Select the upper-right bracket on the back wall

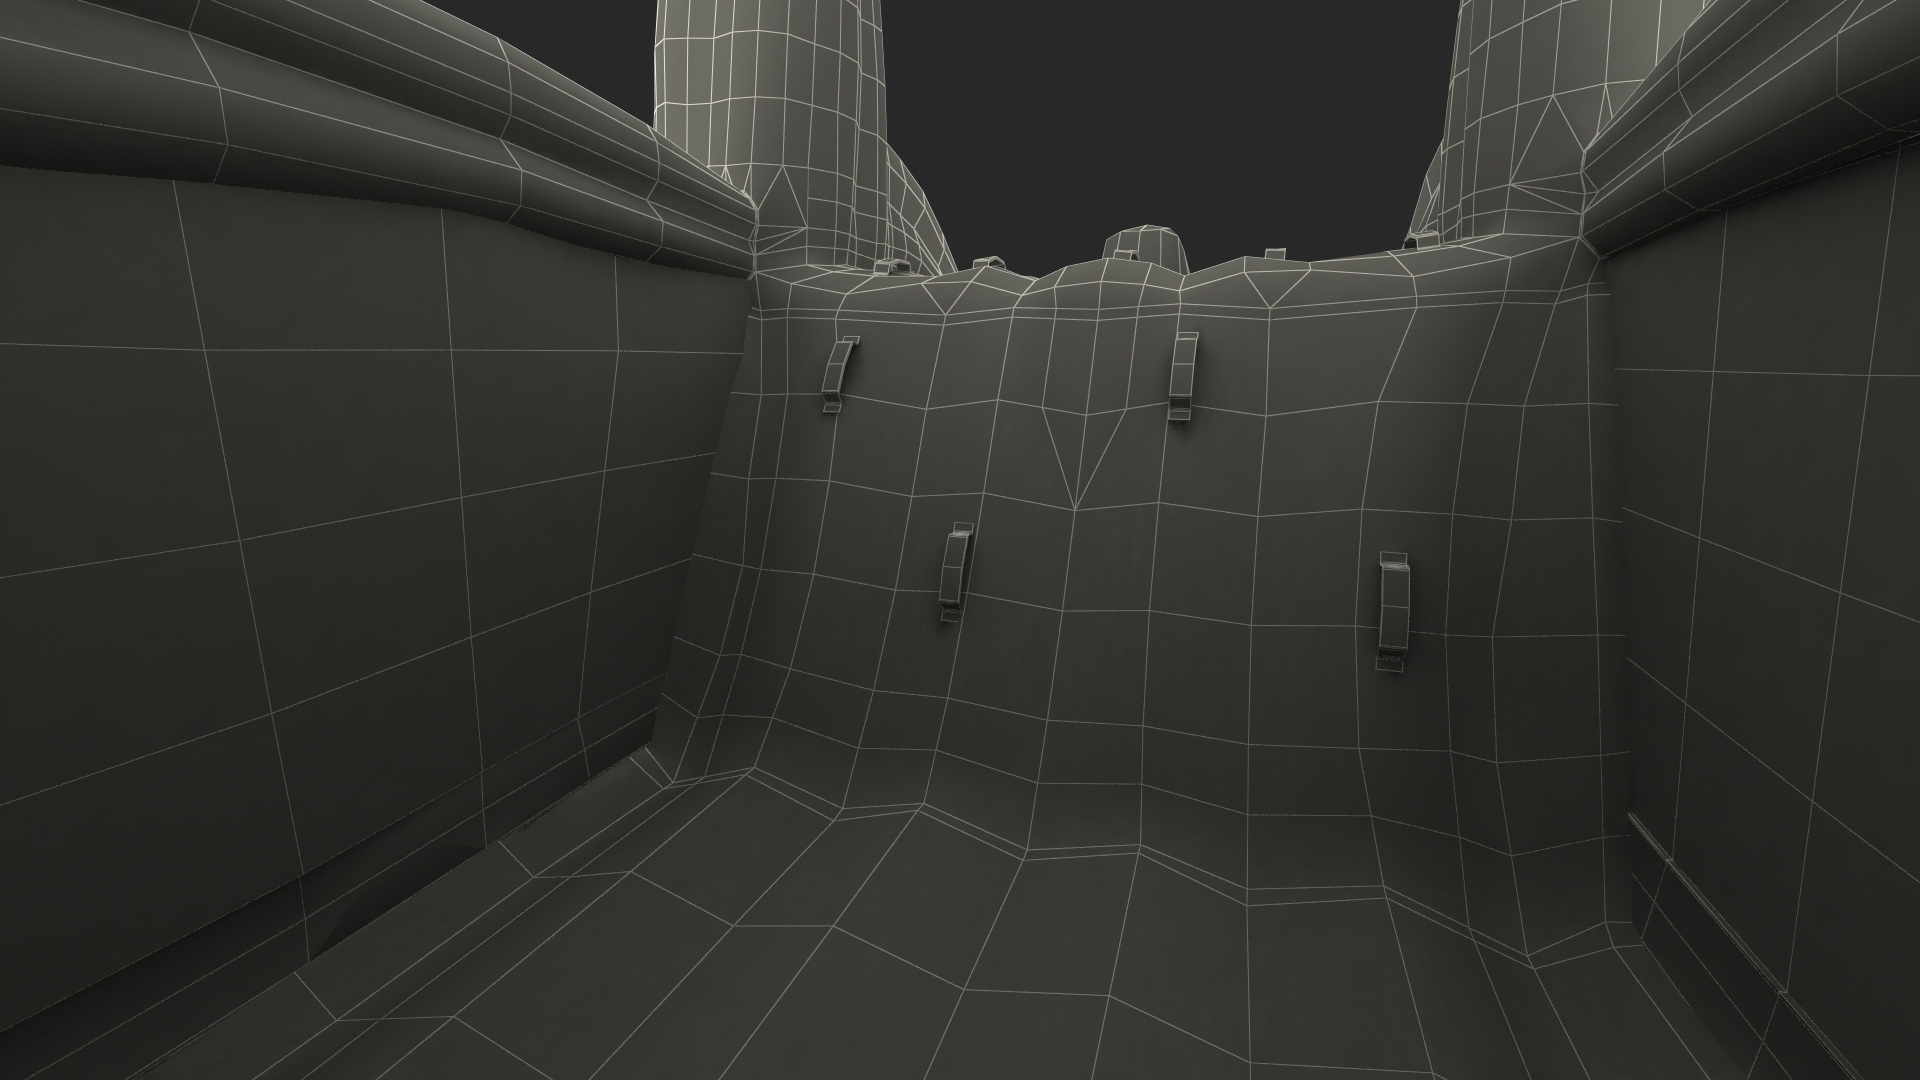click(1184, 378)
